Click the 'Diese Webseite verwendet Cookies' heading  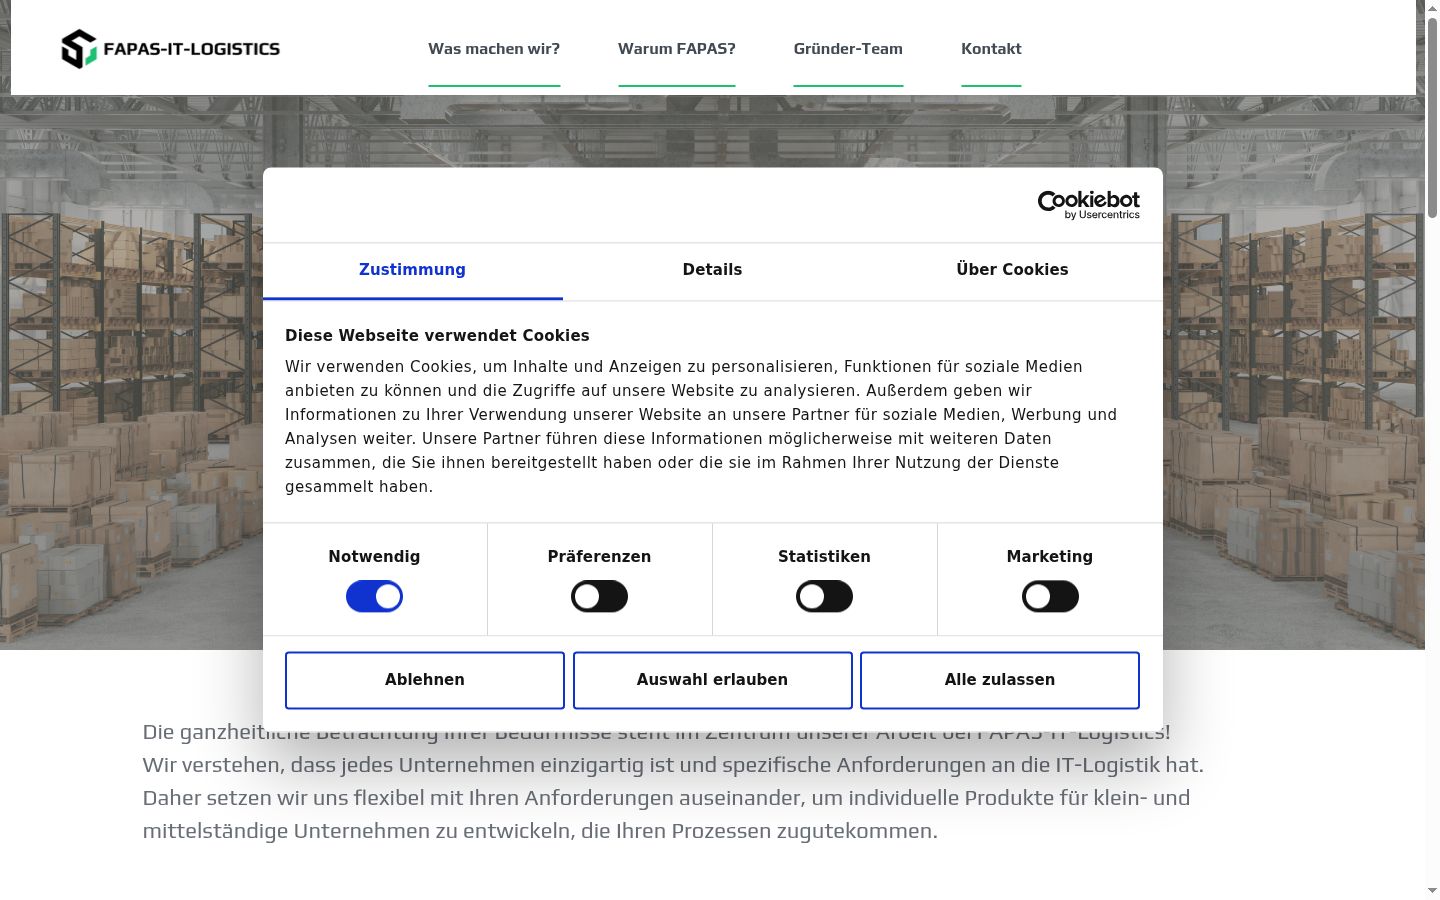[x=437, y=336]
